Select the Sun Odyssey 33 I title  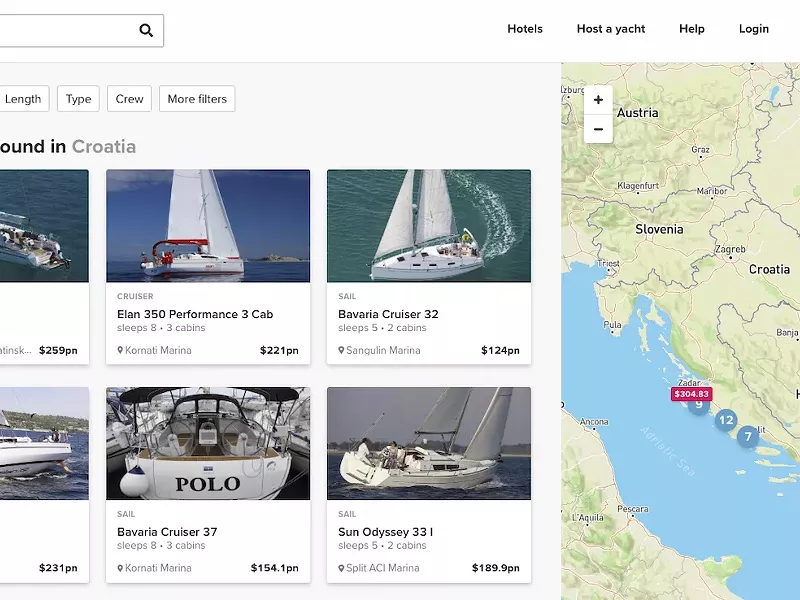tap(385, 532)
